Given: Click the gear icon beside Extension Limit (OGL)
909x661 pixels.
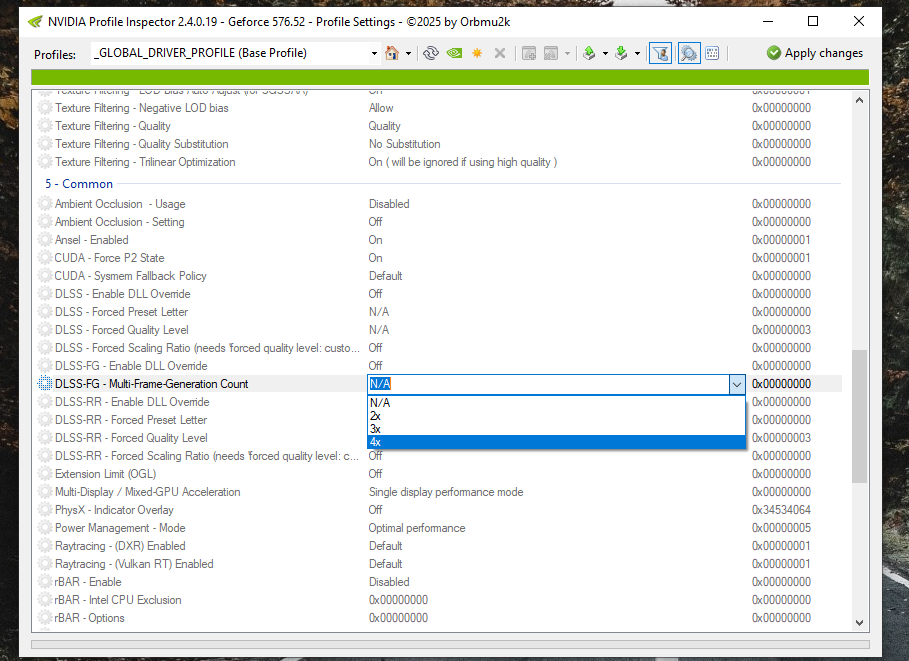Looking at the screenshot, I should tap(45, 474).
